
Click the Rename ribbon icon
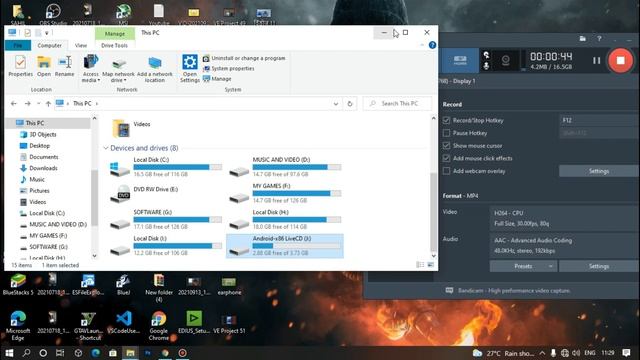(64, 66)
